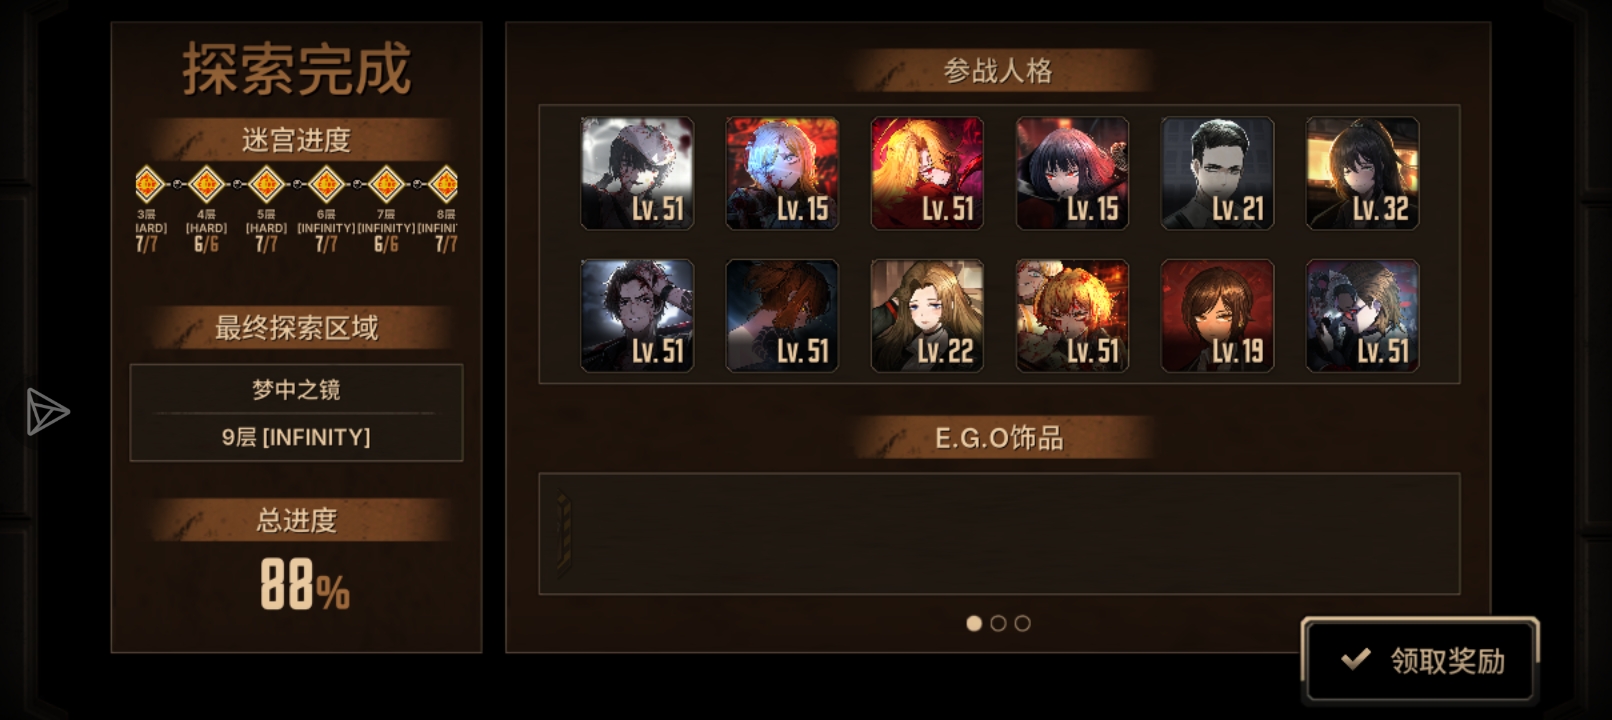Open the Lv.22 long-haired character portrait

click(927, 315)
